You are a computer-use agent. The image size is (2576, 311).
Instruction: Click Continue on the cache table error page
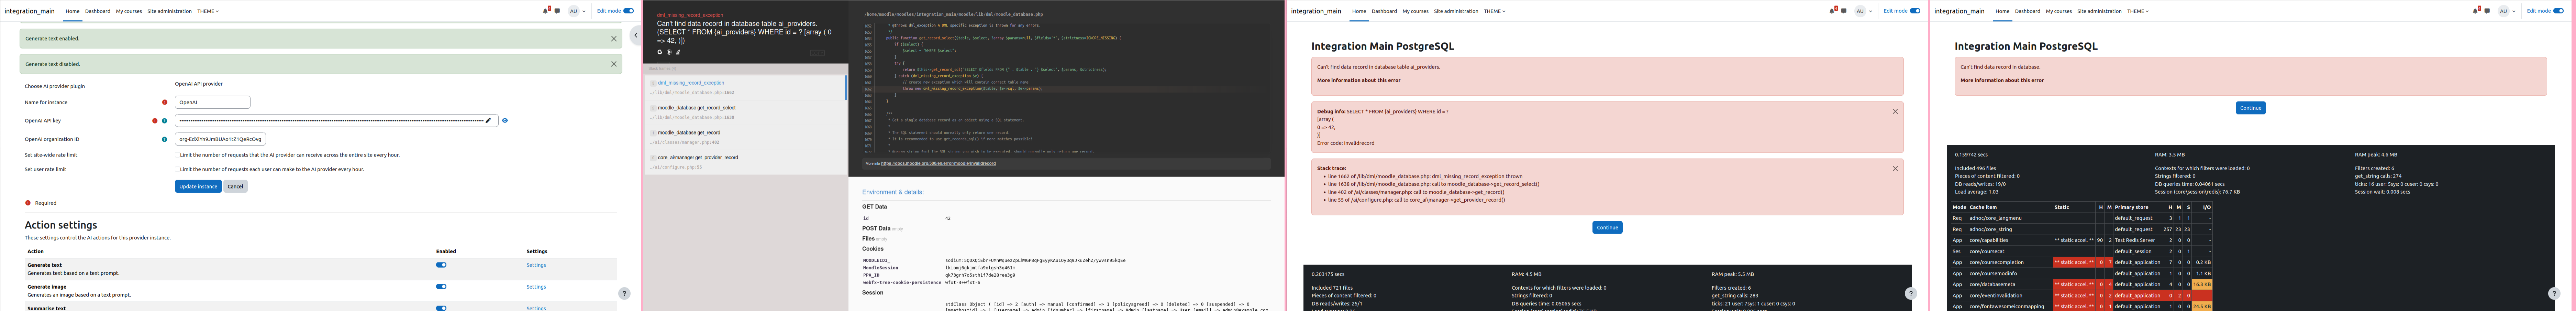pos(2251,108)
